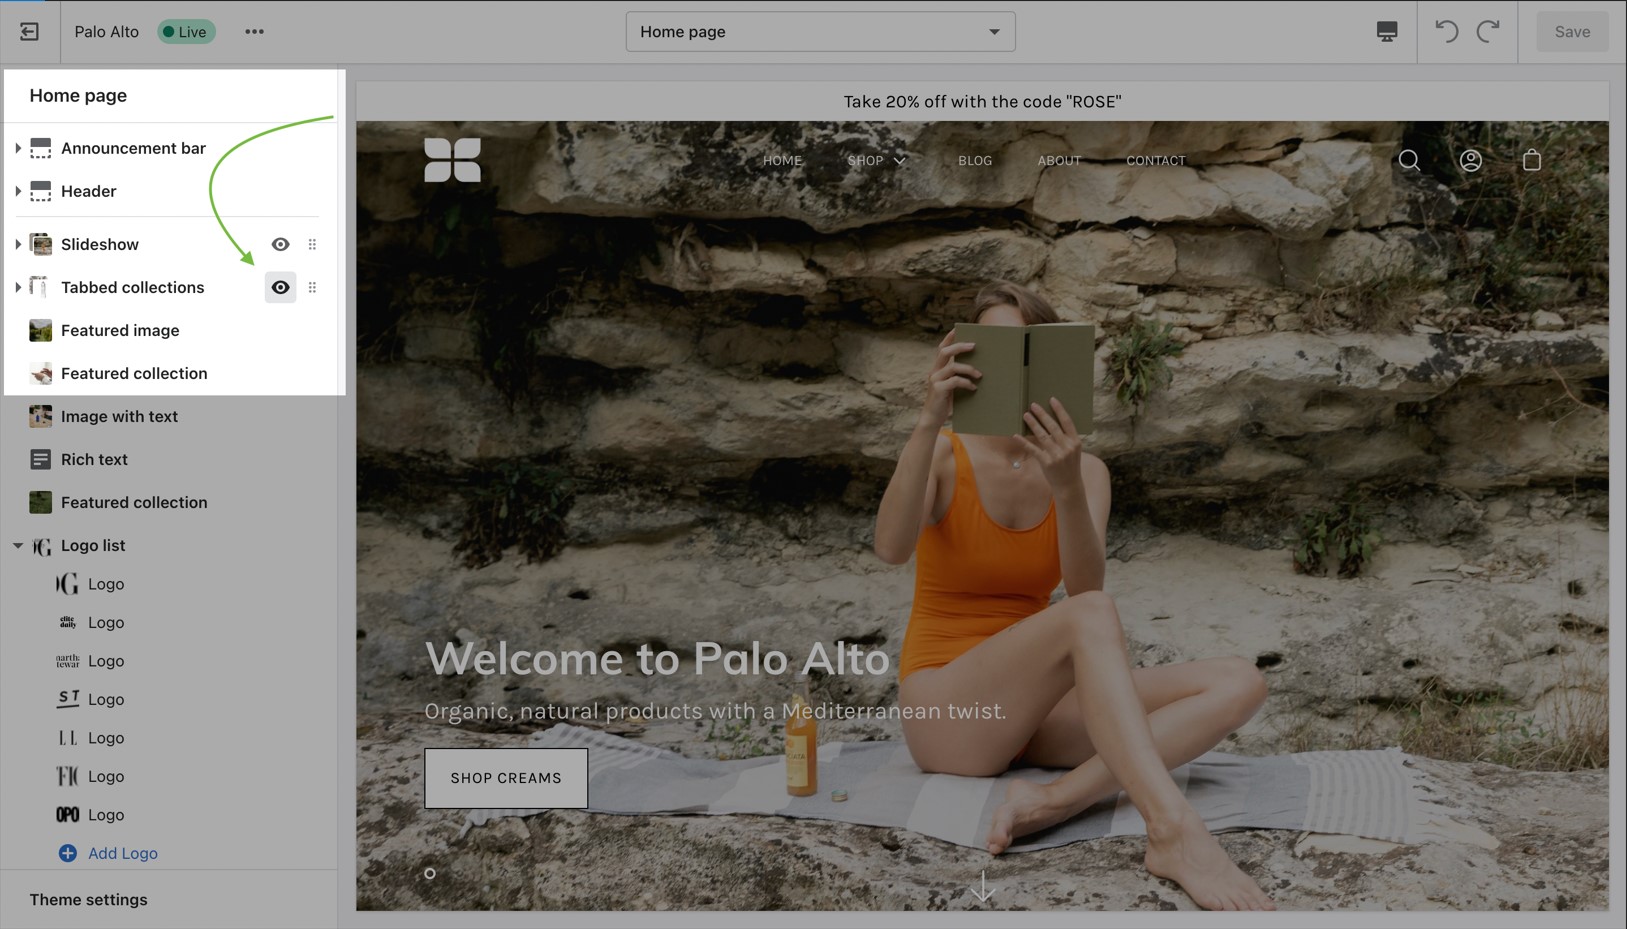The height and width of the screenshot is (929, 1627).
Task: Select the Rich text section
Action: click(x=94, y=460)
